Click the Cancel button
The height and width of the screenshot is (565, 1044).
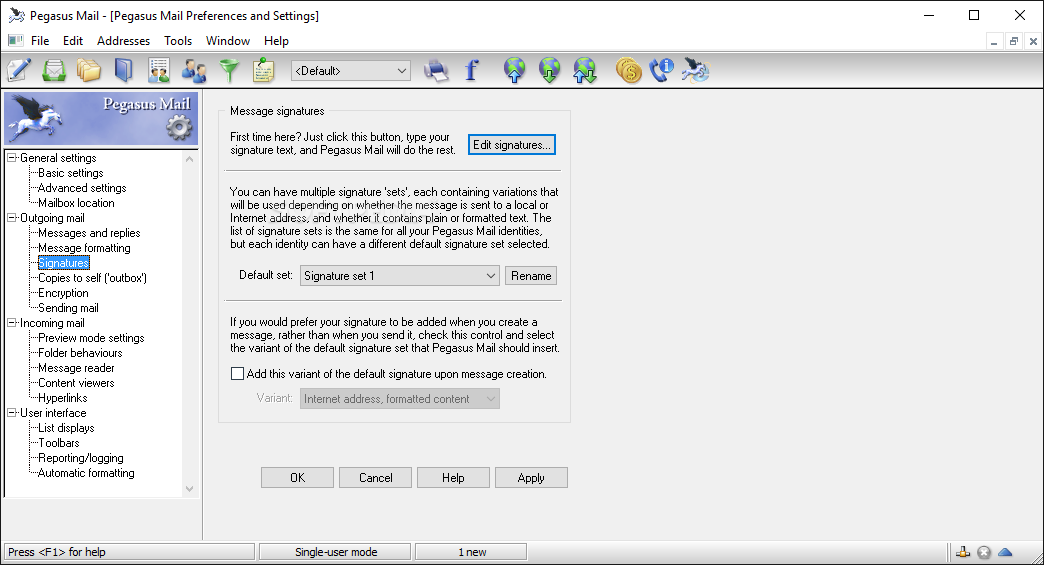pos(376,478)
